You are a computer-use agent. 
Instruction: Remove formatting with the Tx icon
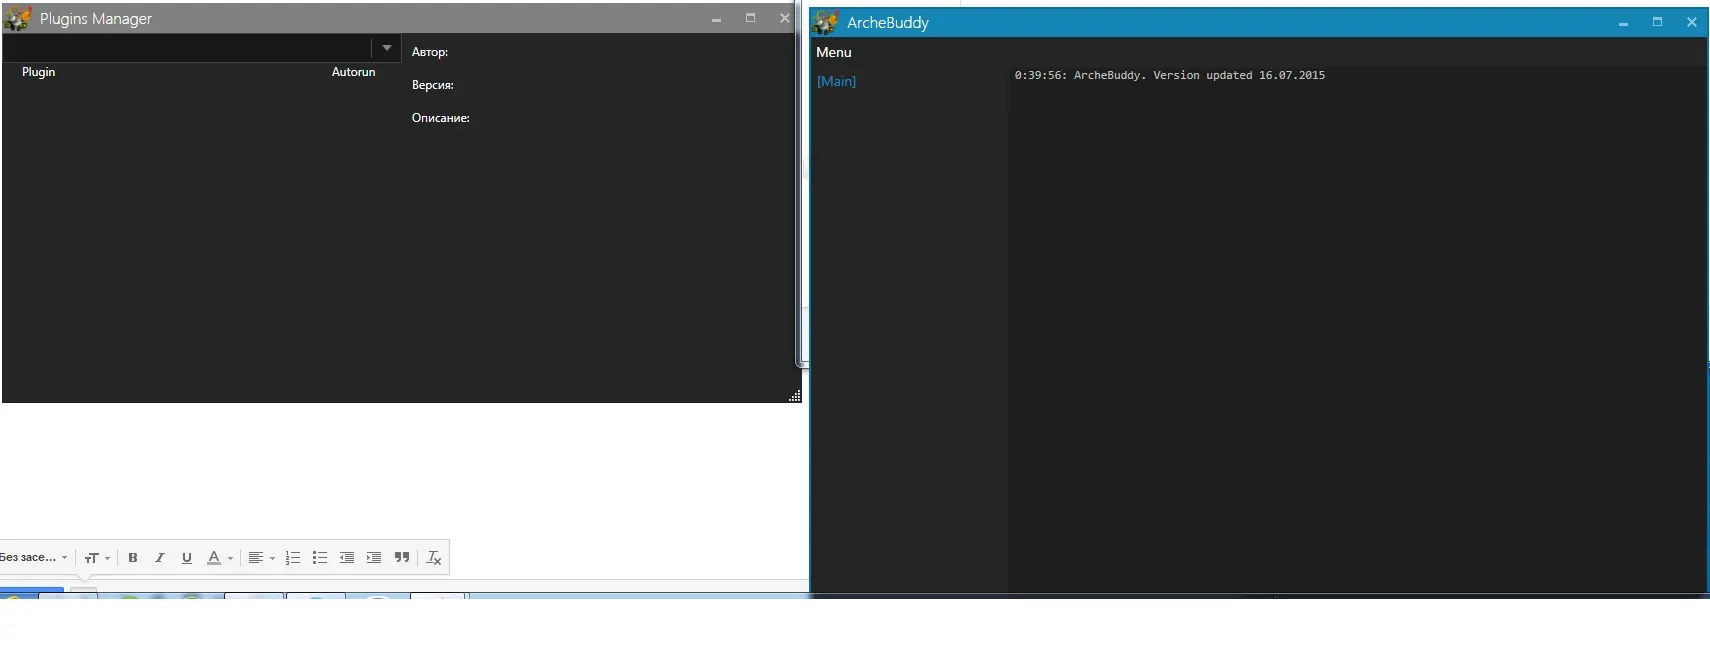click(x=434, y=558)
